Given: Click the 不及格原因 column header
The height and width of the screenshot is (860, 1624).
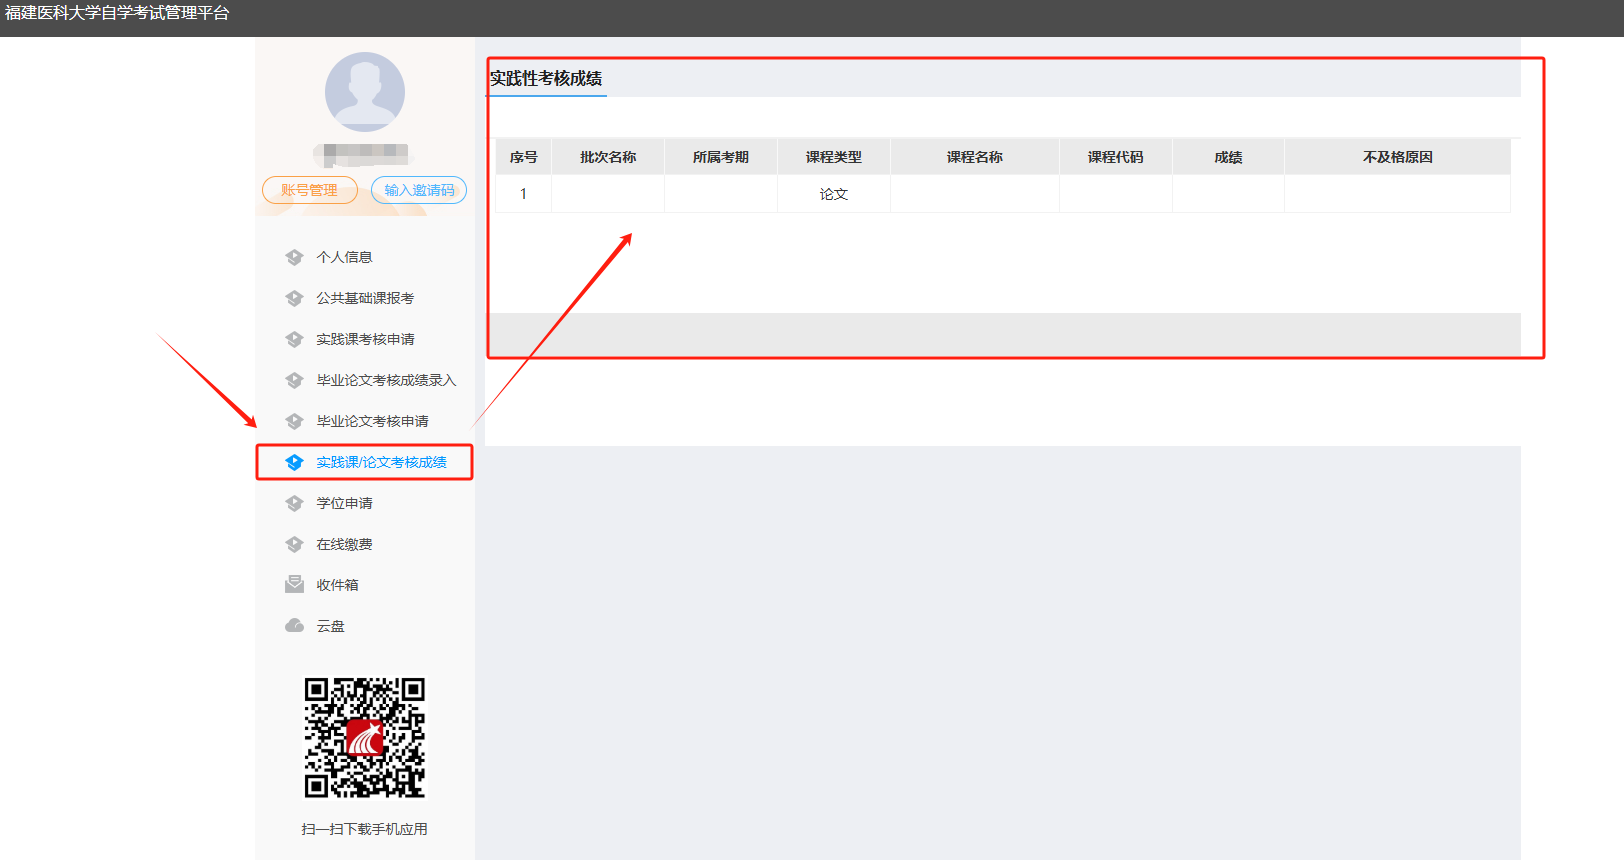Looking at the screenshot, I should 1397,157.
